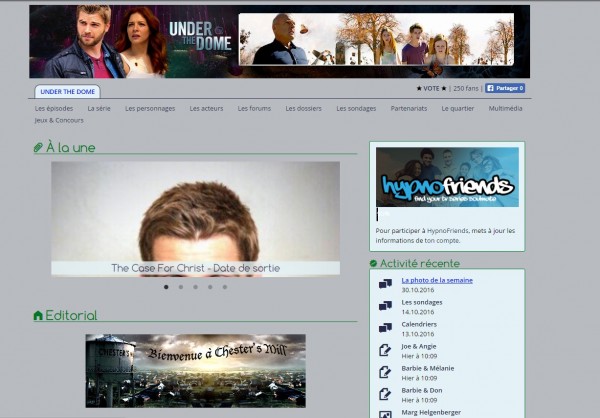Open the Joe & Angie entry
This screenshot has width=600, height=418.
[419, 346]
